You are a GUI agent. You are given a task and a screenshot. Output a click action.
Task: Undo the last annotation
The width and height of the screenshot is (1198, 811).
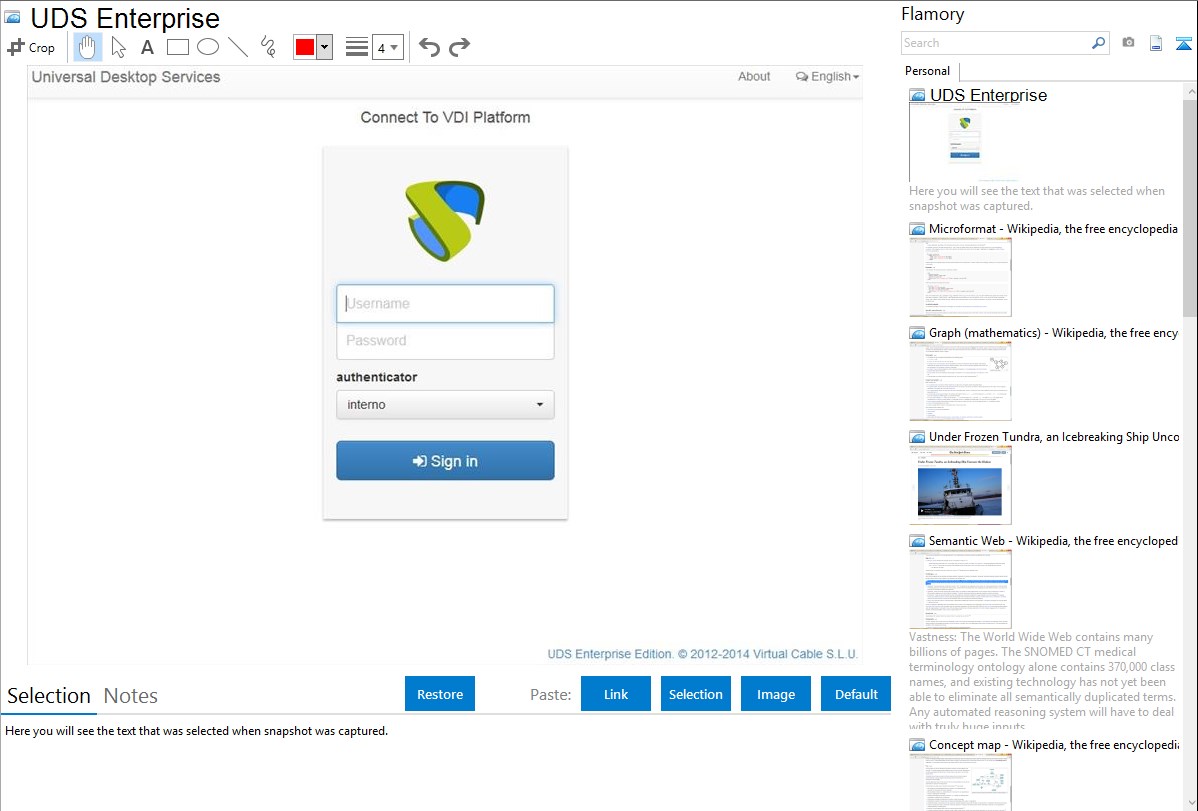click(x=429, y=47)
